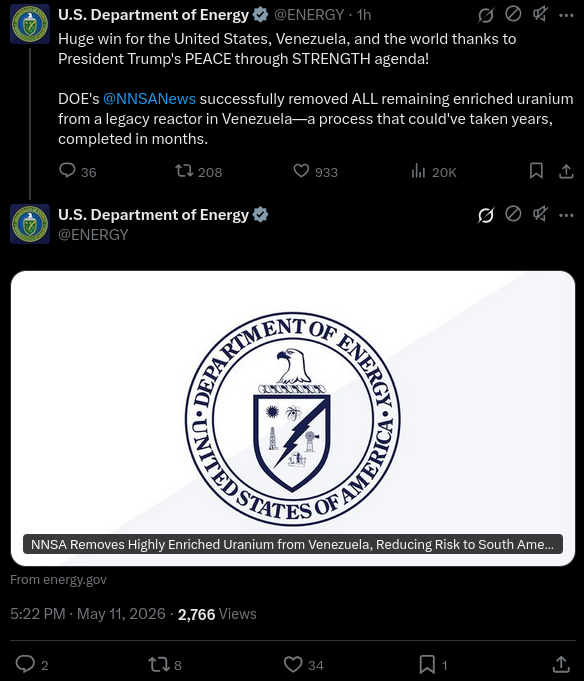The width and height of the screenshot is (584, 681).
Task: Open share menu on the main tweet
Action: [x=561, y=664]
